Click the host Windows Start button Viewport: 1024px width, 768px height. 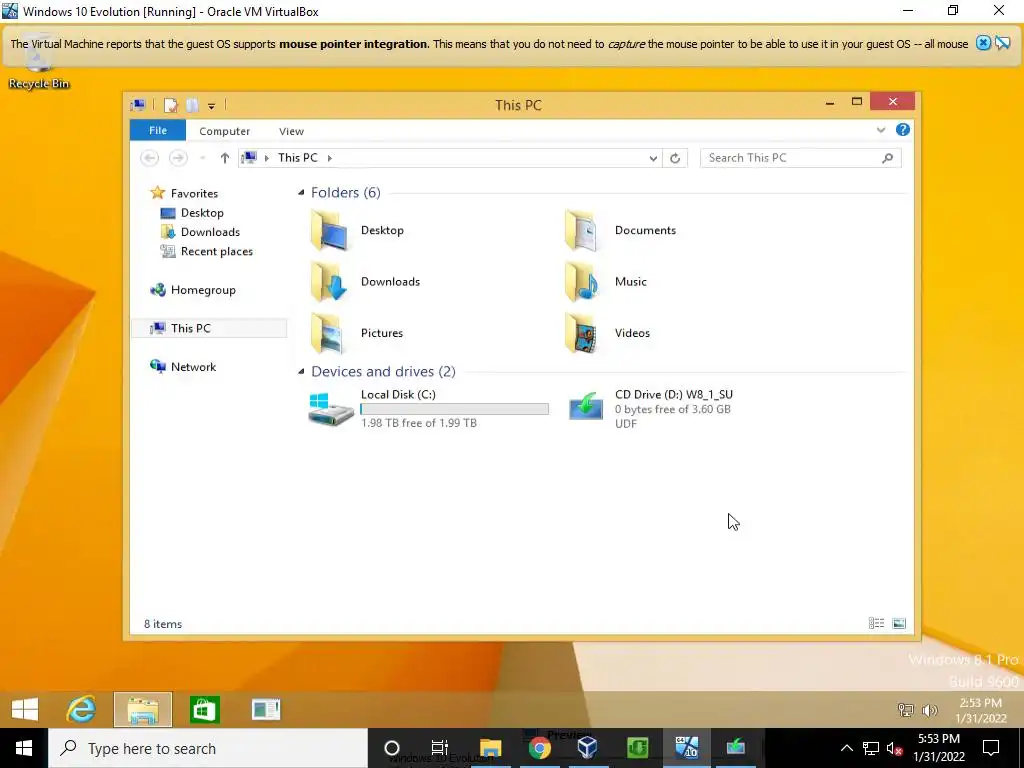pos(24,748)
